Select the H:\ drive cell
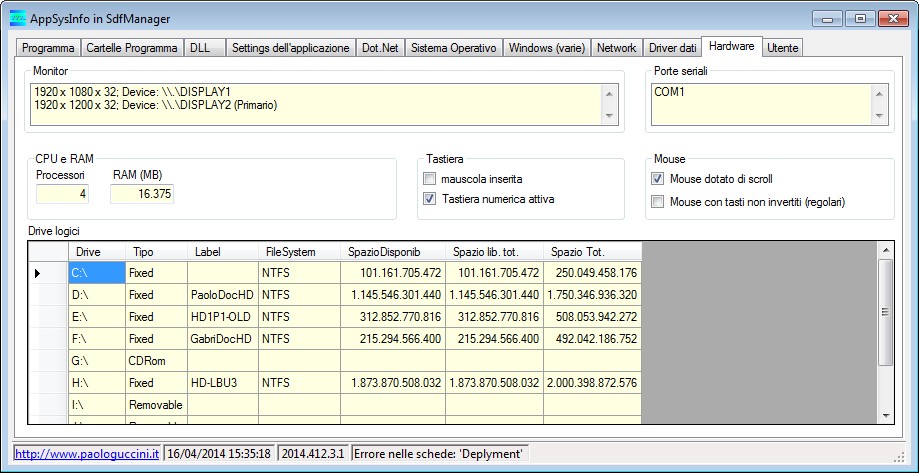 click(x=97, y=383)
